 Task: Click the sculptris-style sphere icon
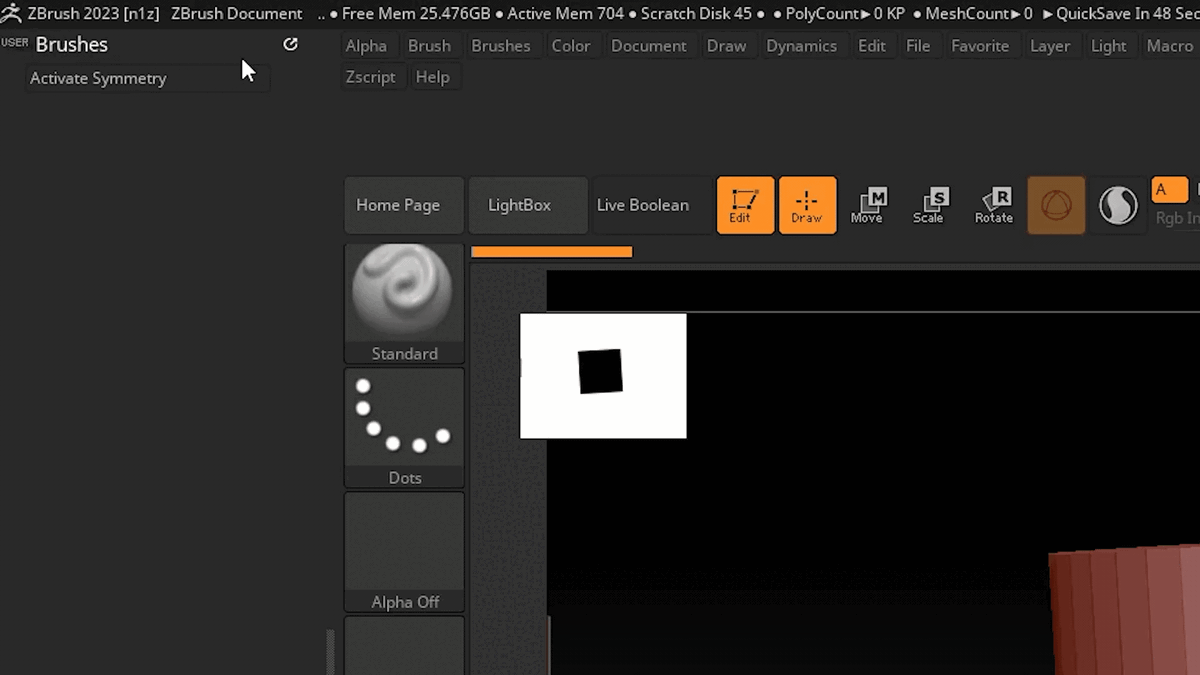click(1118, 205)
